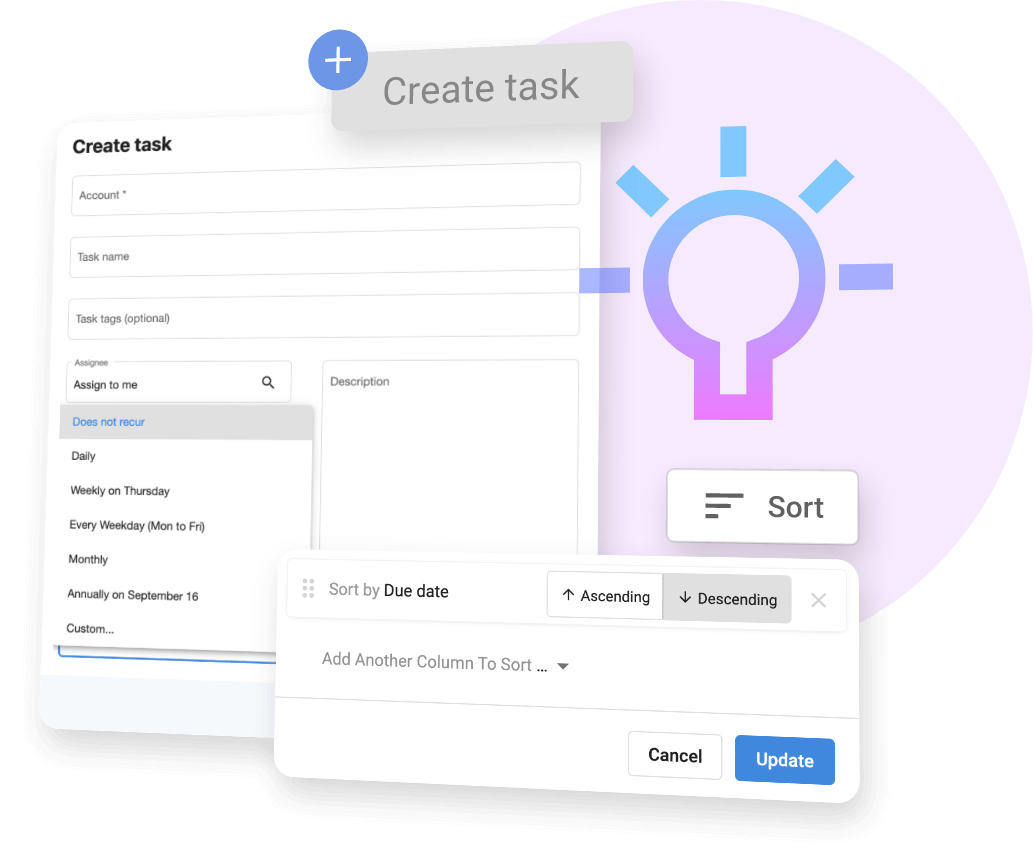Set sort order to Ascending
The width and height of the screenshot is (1033, 865).
pos(605,596)
